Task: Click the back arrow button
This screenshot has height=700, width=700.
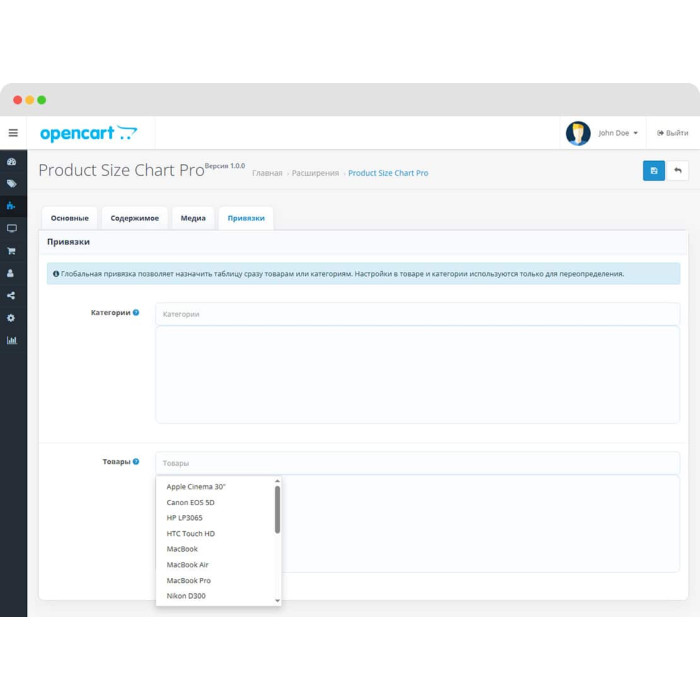Action: (x=678, y=171)
